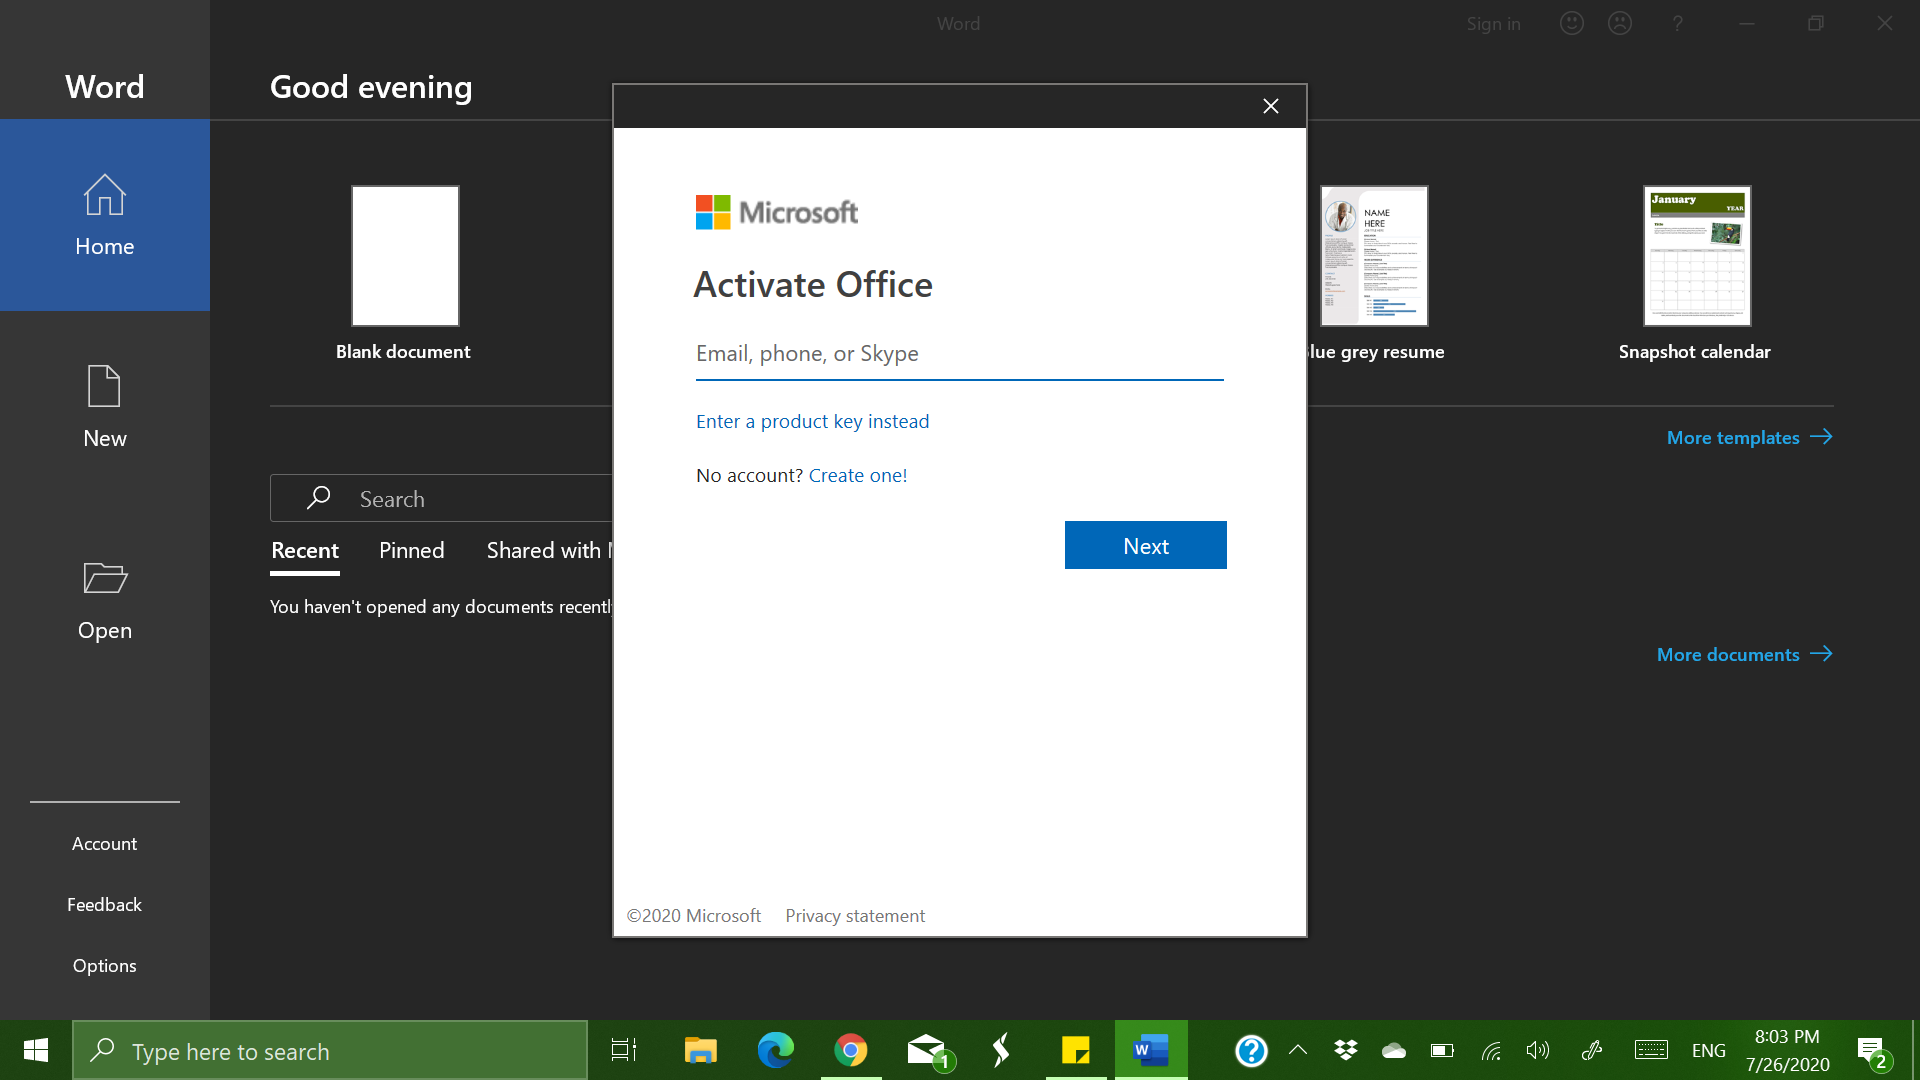
Task: Open Microsoft Edge from the taskbar
Action: 775,1050
